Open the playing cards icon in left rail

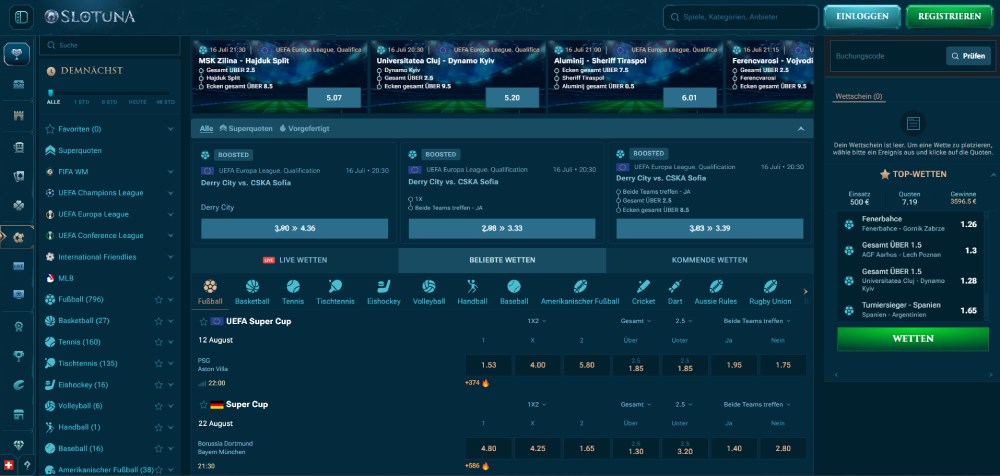pos(18,176)
